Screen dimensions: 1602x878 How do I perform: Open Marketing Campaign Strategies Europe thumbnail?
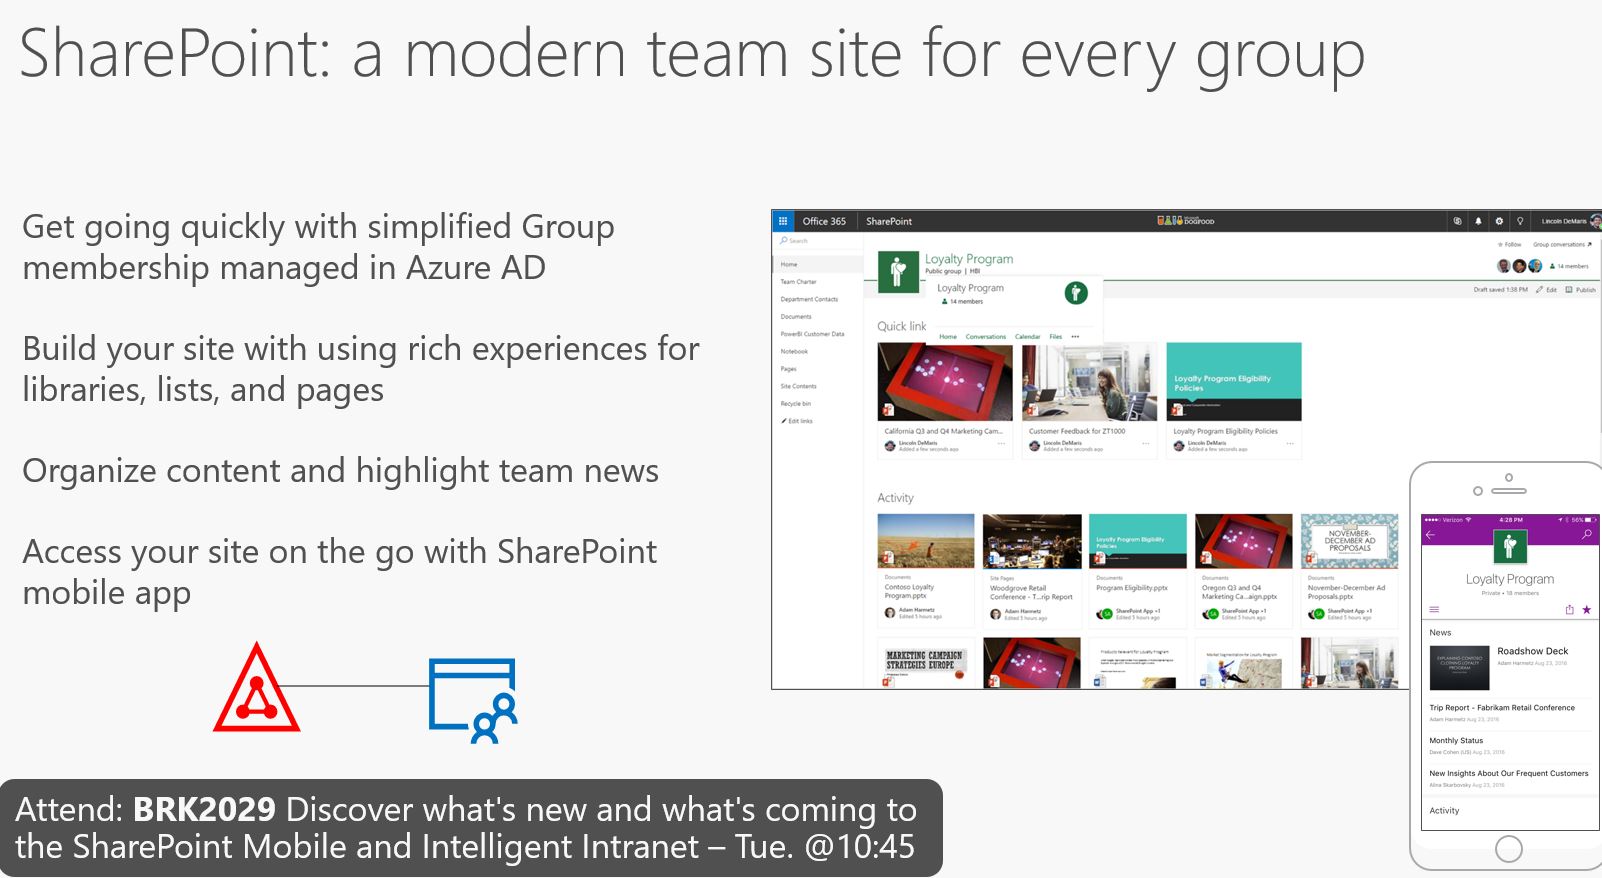tap(926, 662)
